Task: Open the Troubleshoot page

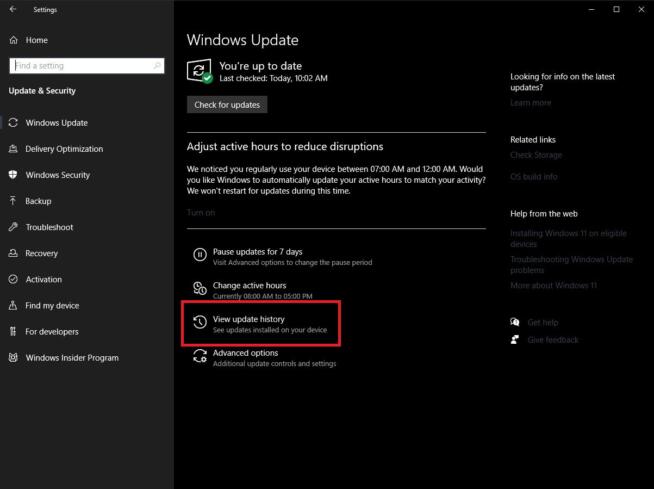Action: (x=49, y=227)
